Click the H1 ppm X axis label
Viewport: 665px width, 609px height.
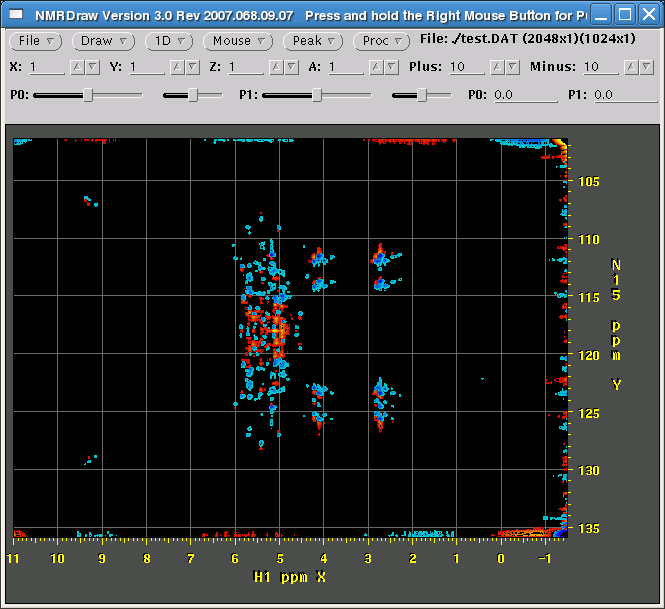click(289, 577)
